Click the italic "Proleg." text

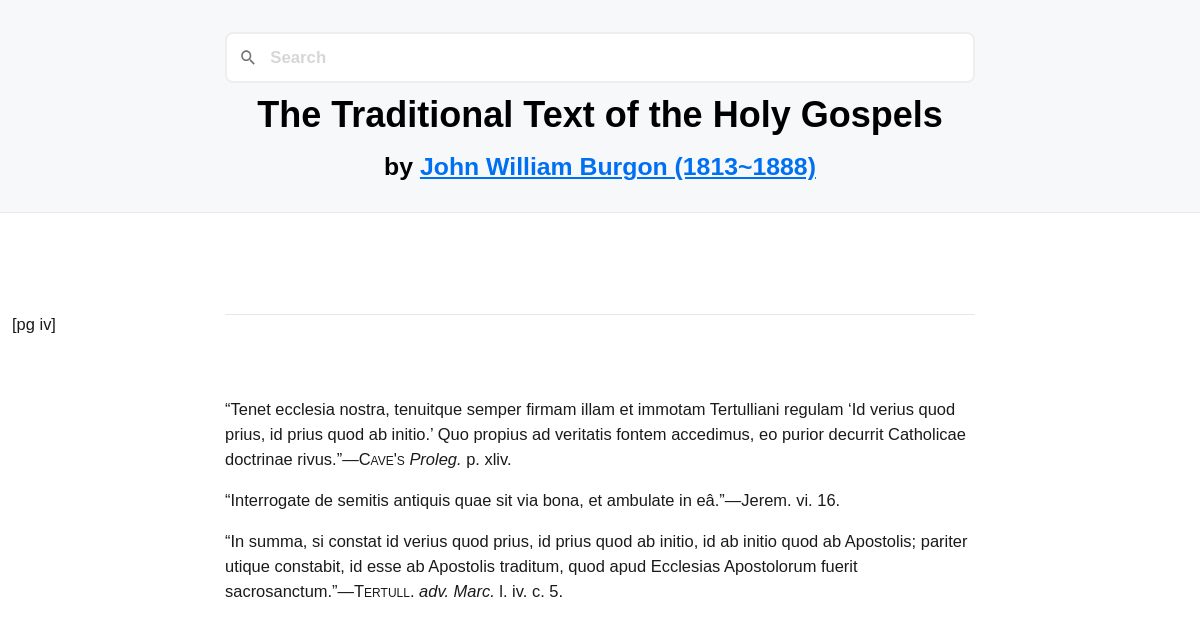coord(436,459)
